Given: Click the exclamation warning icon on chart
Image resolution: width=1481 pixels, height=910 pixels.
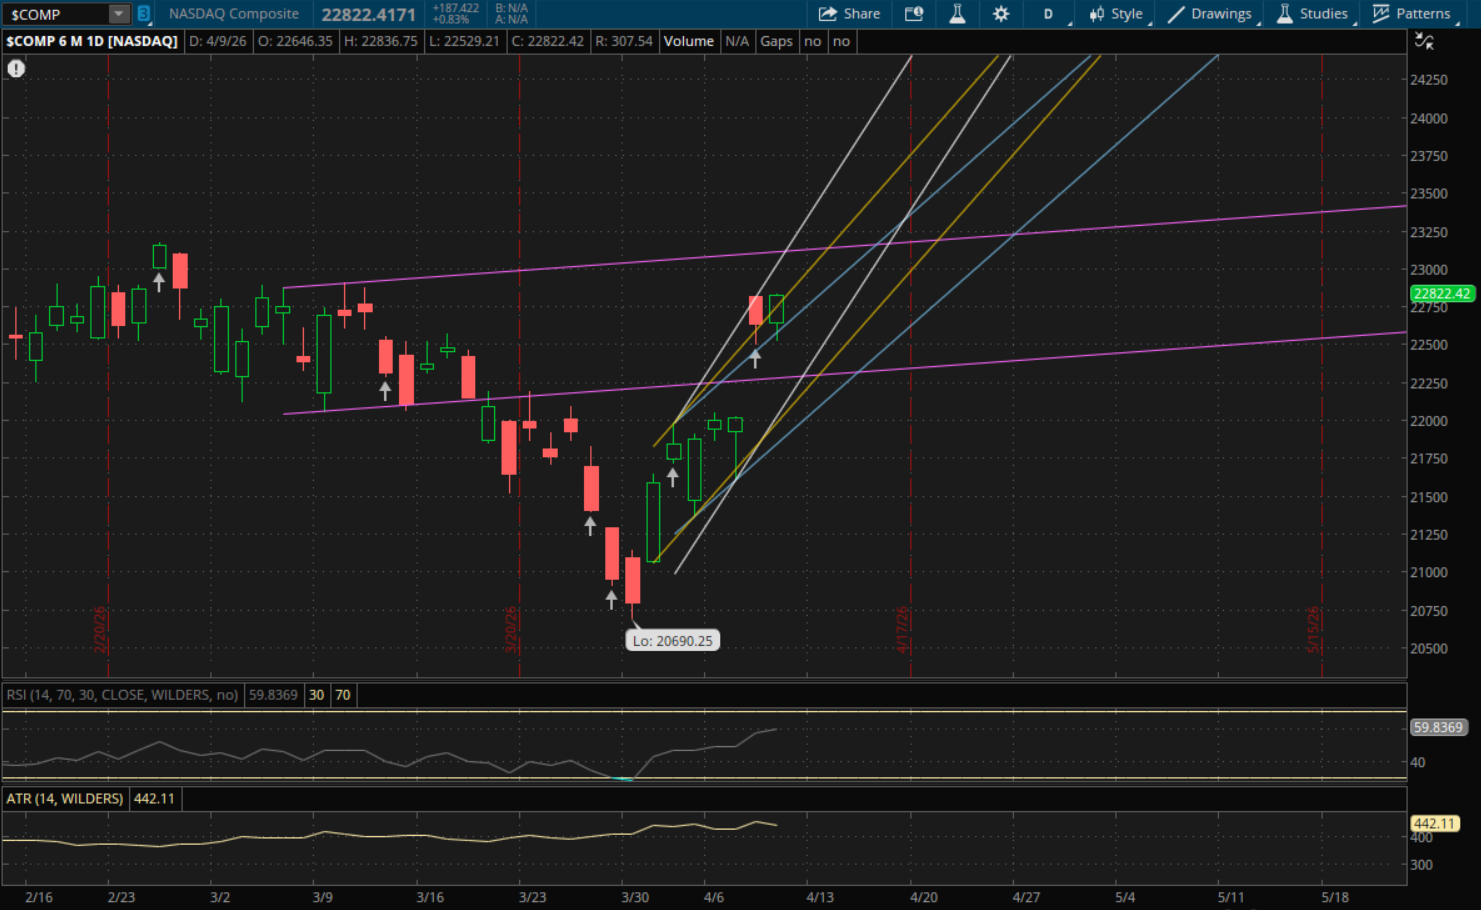Looking at the screenshot, I should click(16, 68).
